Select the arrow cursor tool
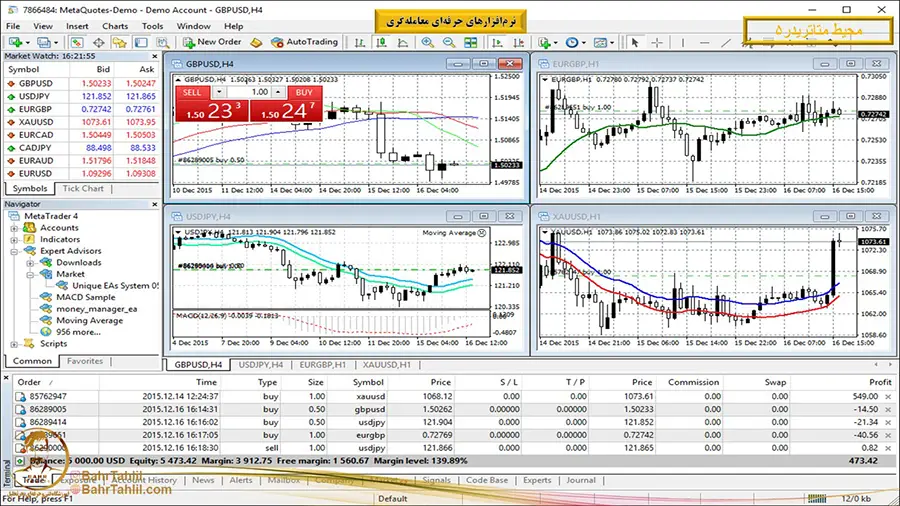Screen dimensions: 900x506 point(635,42)
